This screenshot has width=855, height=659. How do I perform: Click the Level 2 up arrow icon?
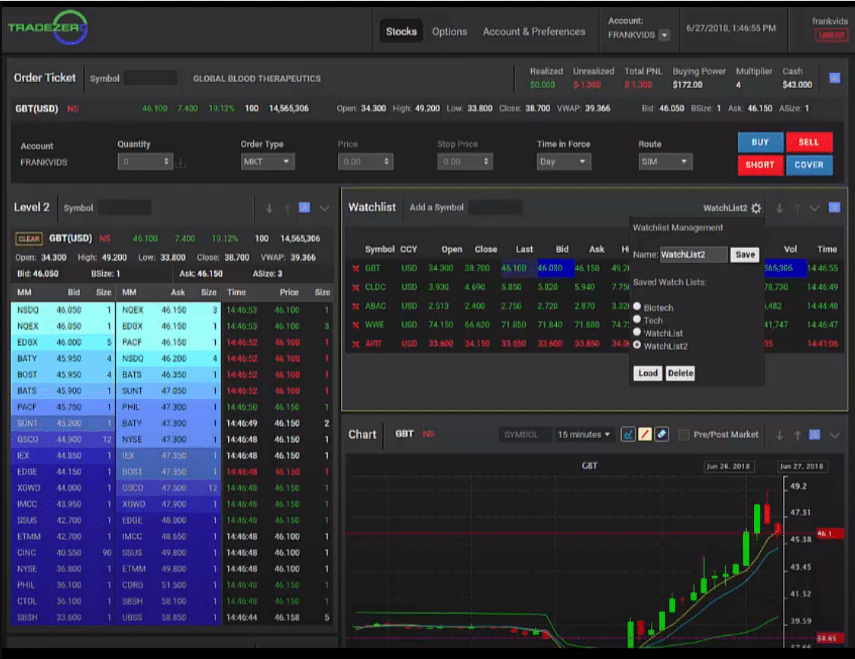[x=287, y=208]
